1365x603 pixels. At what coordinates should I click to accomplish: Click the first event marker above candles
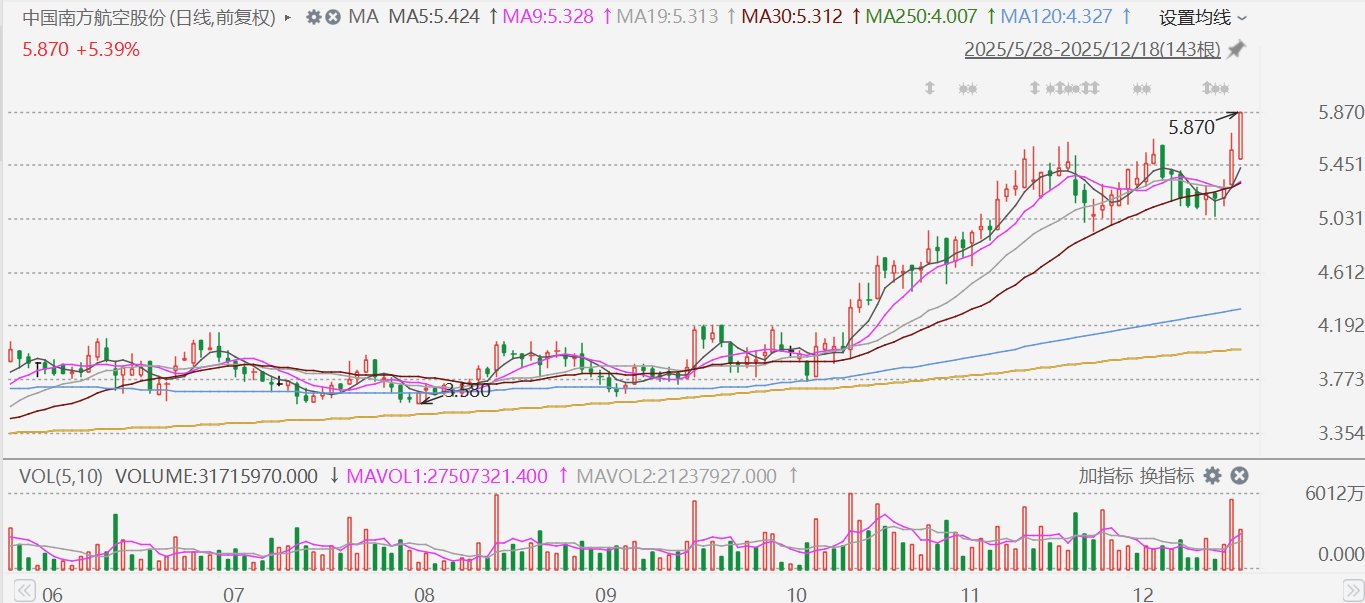pos(930,88)
